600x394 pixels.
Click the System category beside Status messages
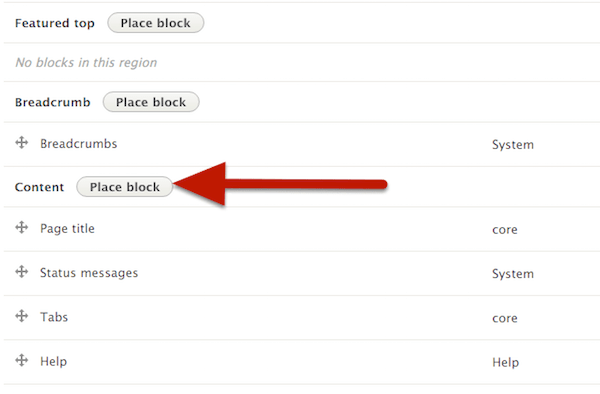[513, 274]
